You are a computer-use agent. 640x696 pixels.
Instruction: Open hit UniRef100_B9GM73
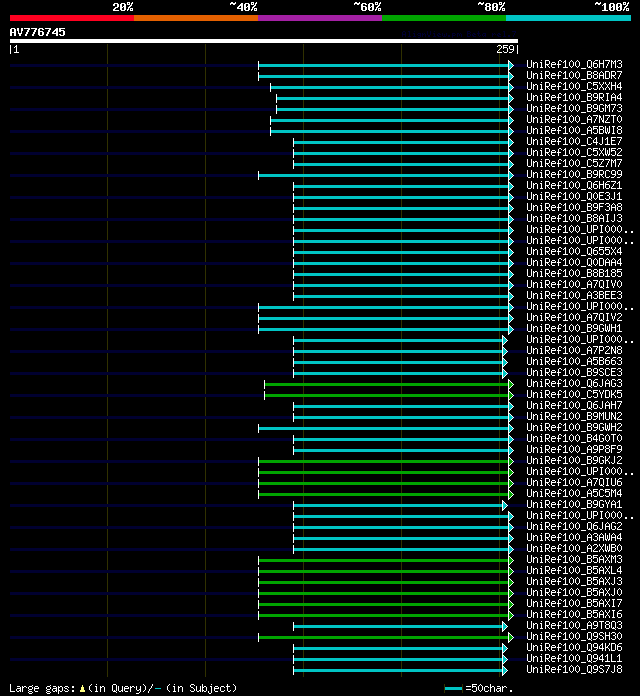[574, 109]
